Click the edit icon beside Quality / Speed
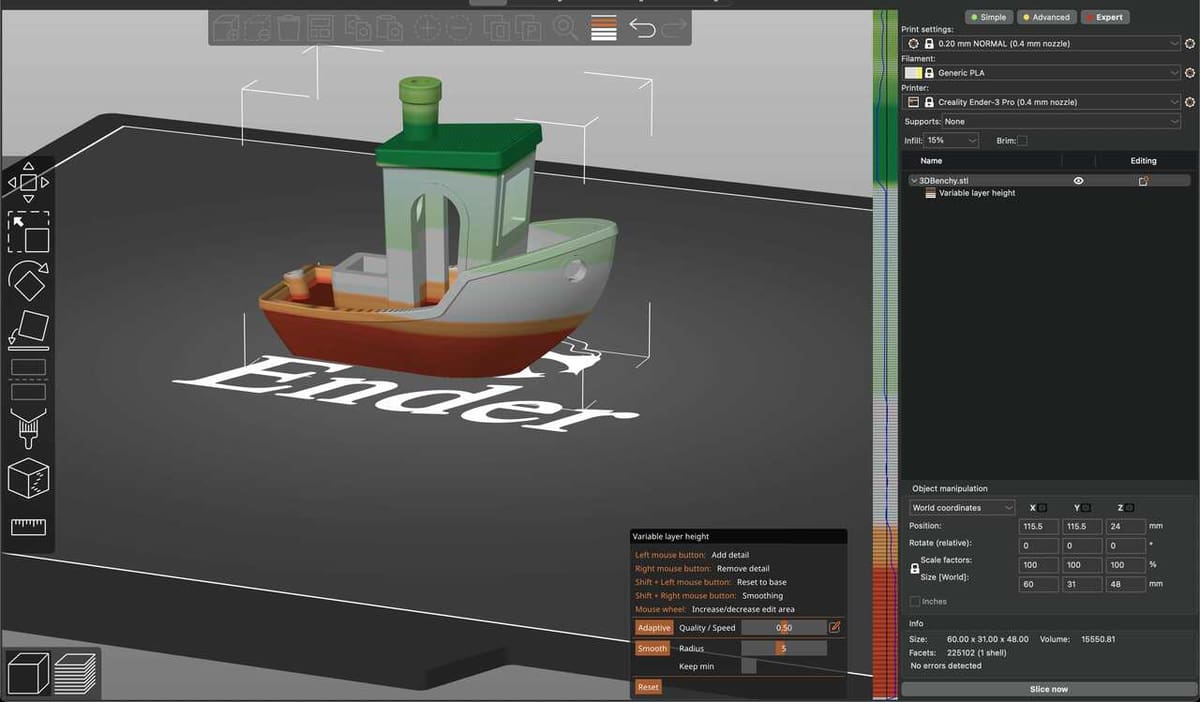This screenshot has height=702, width=1200. [x=835, y=627]
